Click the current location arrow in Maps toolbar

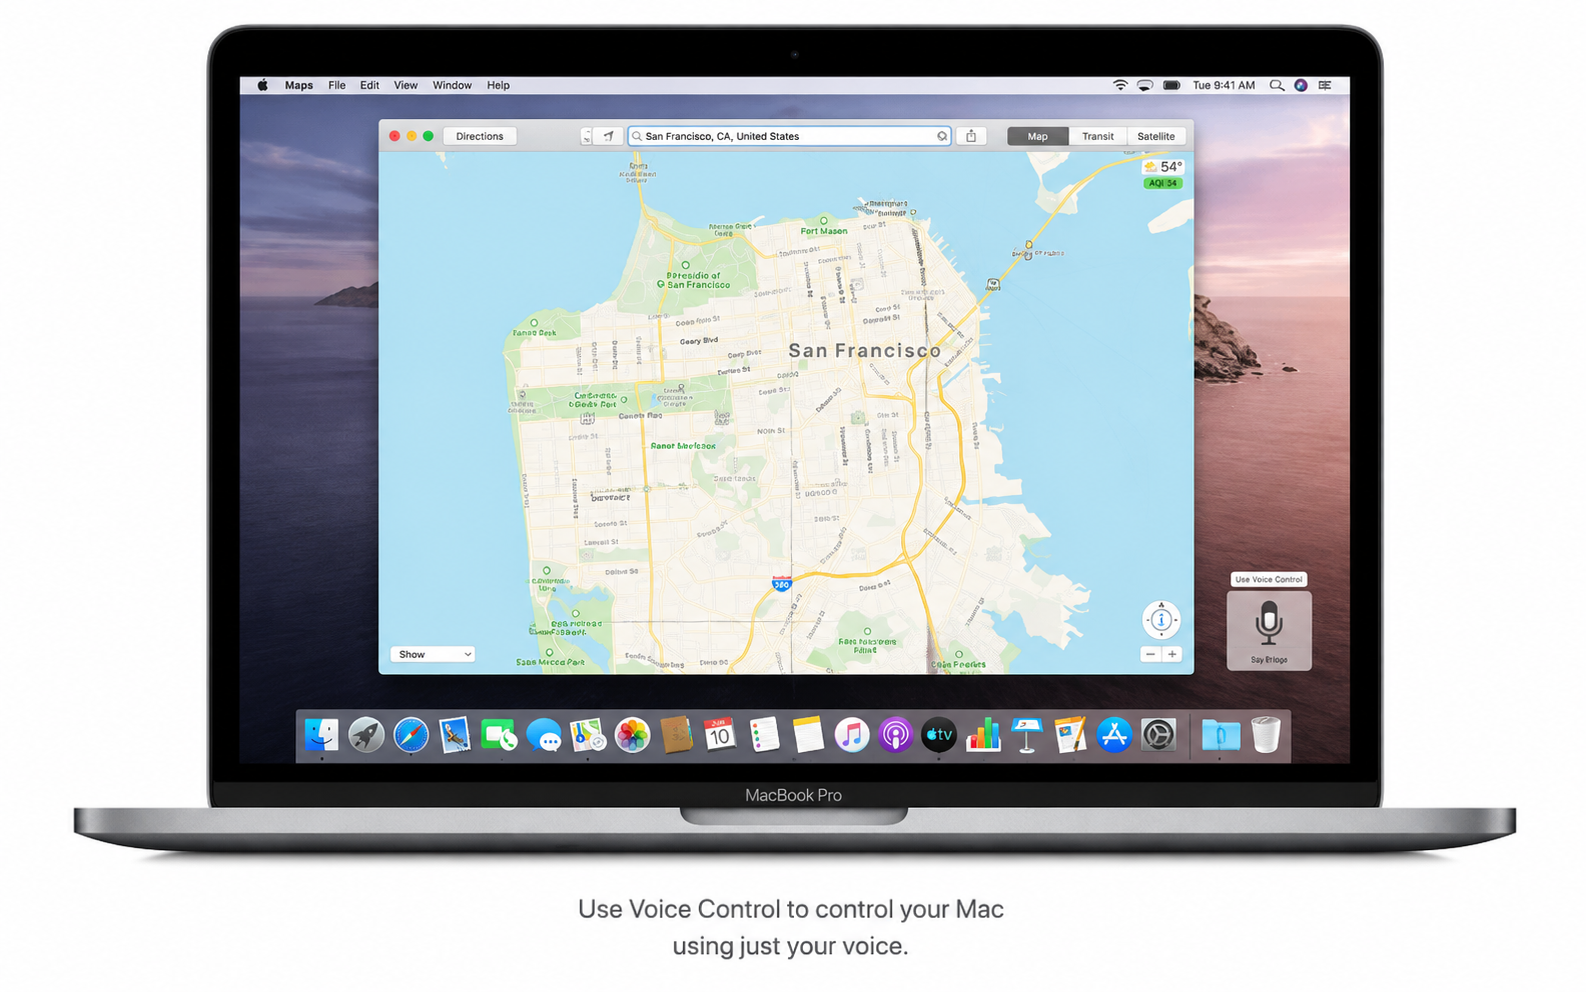click(608, 136)
